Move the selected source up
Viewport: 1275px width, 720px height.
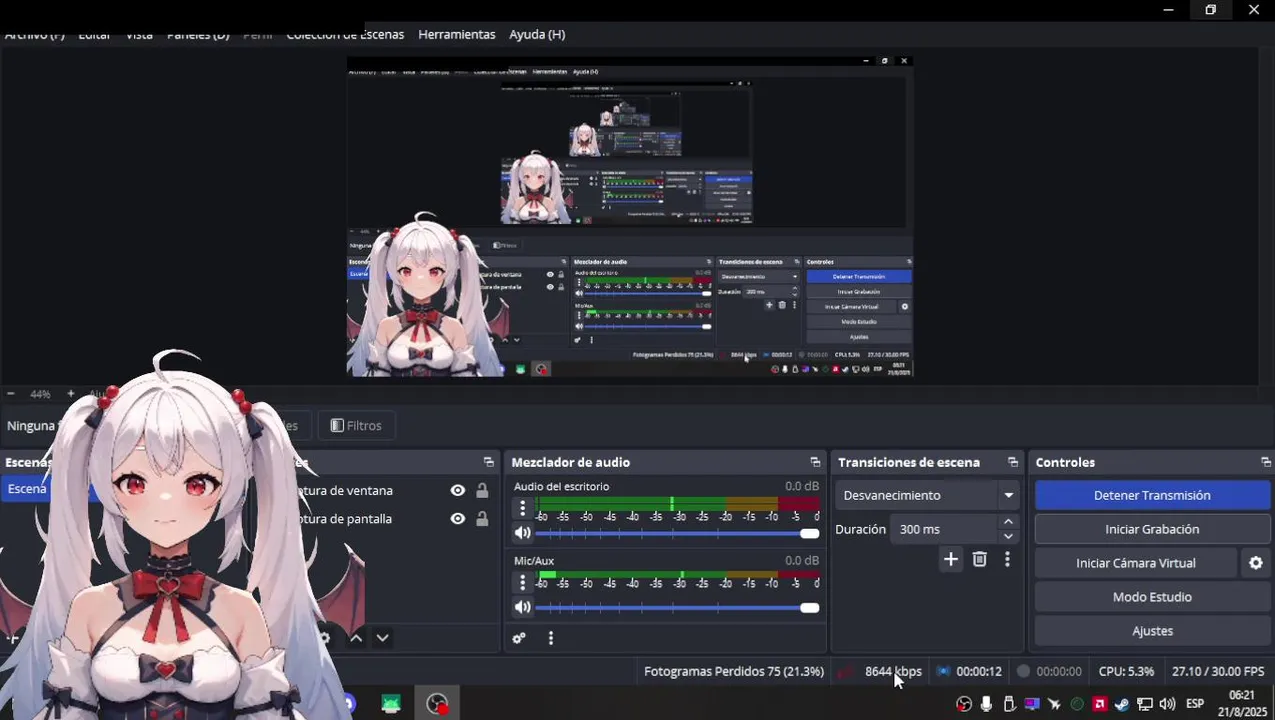pyautogui.click(x=356, y=638)
